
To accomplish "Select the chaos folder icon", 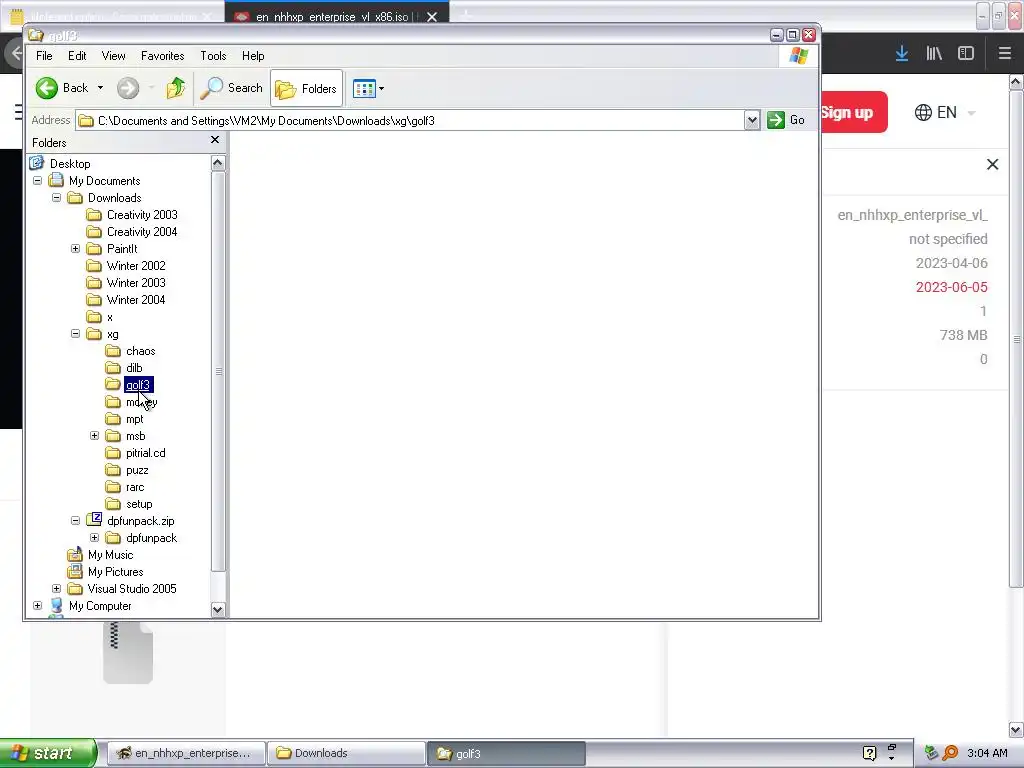I will click(114, 351).
